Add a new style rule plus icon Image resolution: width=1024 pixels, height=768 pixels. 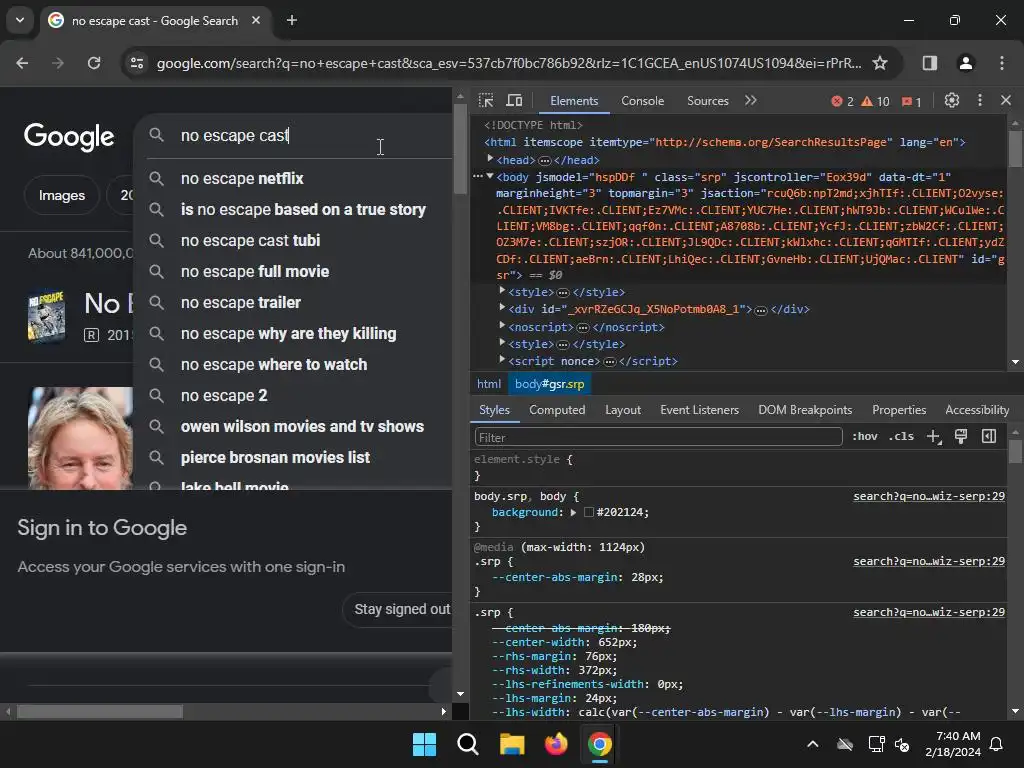[x=934, y=437]
